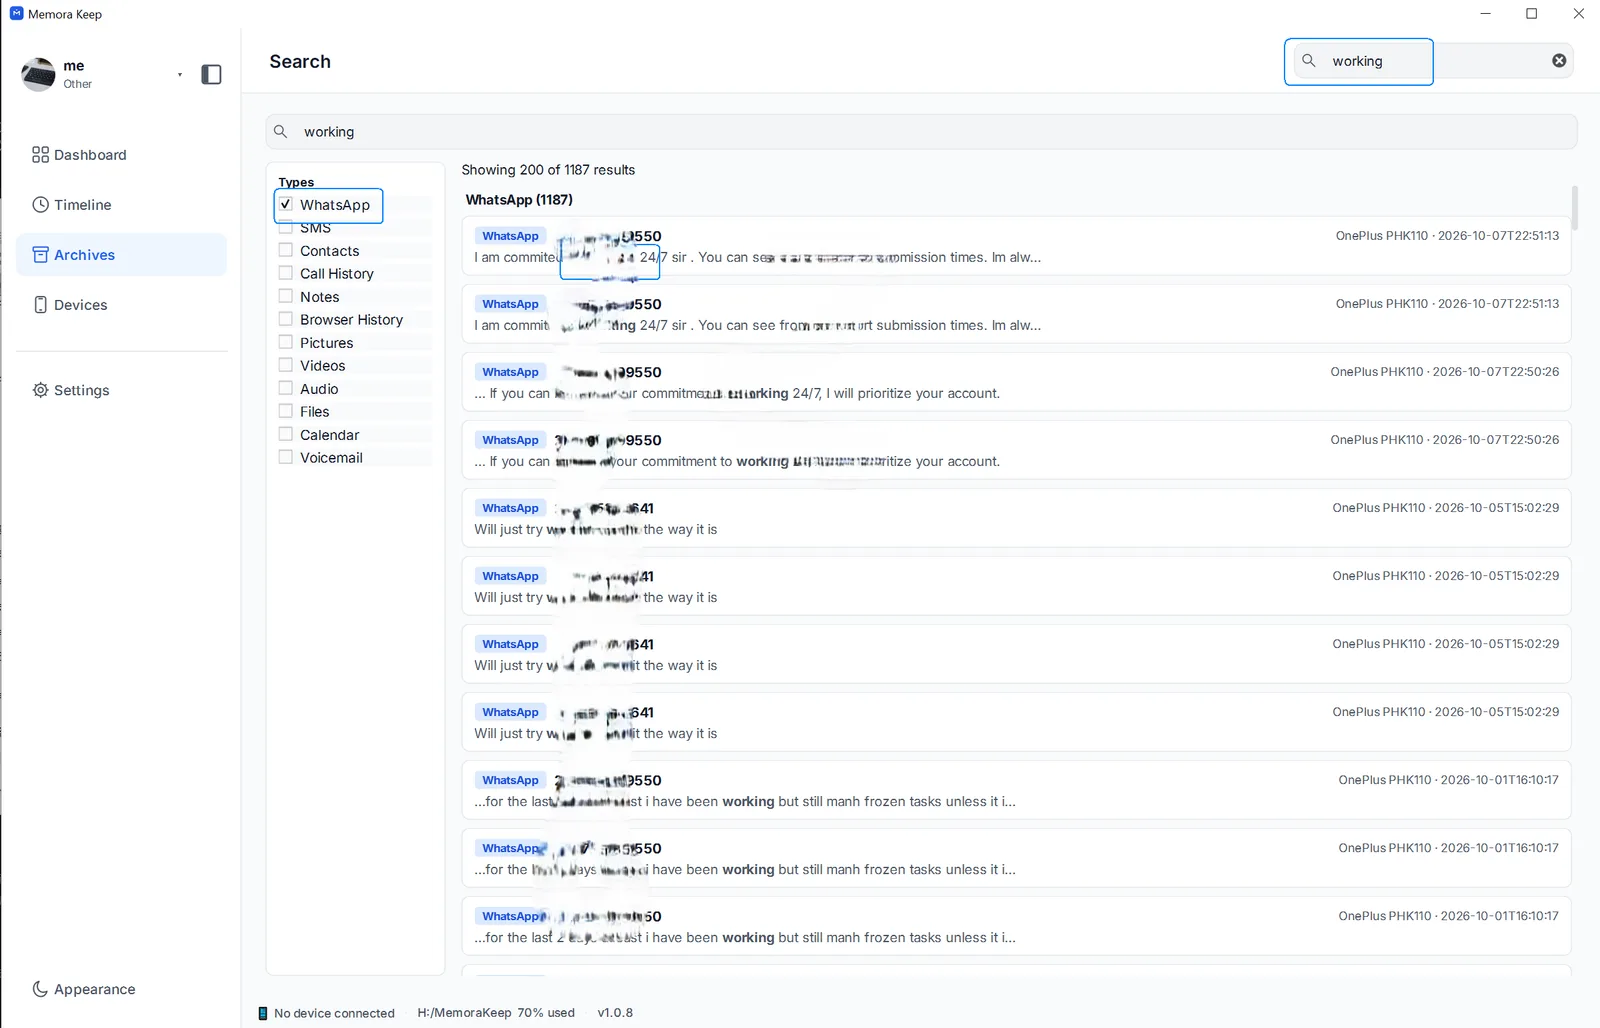Toggle the sidebar collapse icon
This screenshot has width=1600, height=1028.
211,74
